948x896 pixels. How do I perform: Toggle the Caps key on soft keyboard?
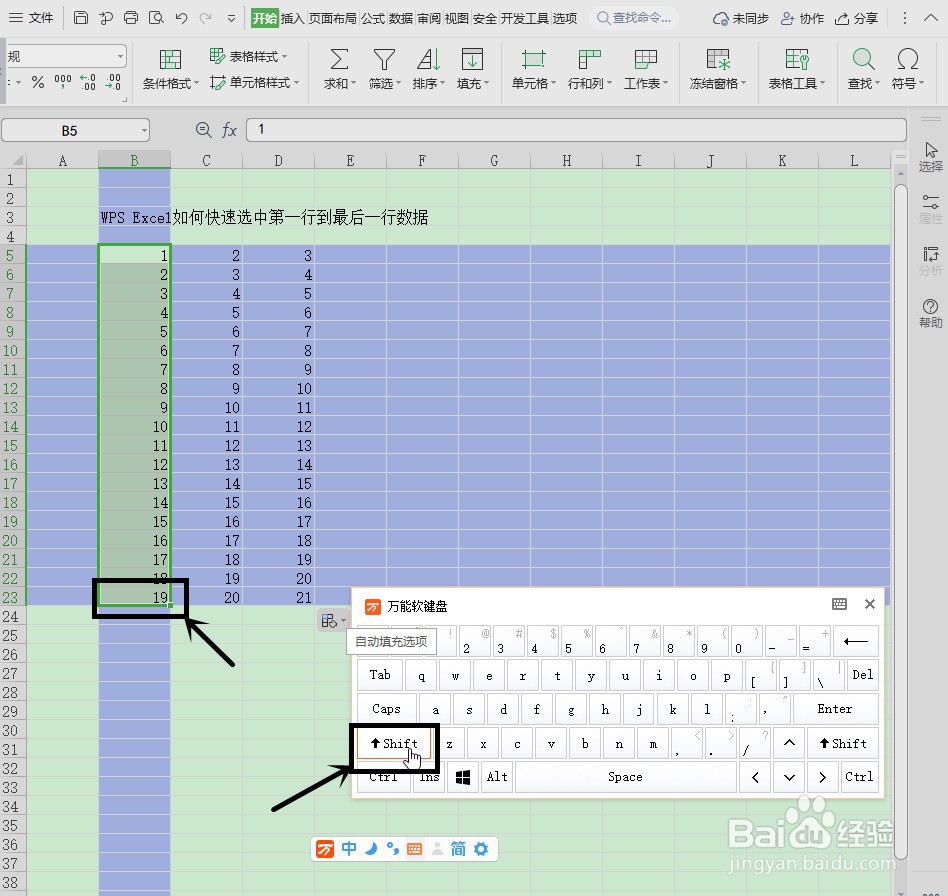click(x=386, y=709)
